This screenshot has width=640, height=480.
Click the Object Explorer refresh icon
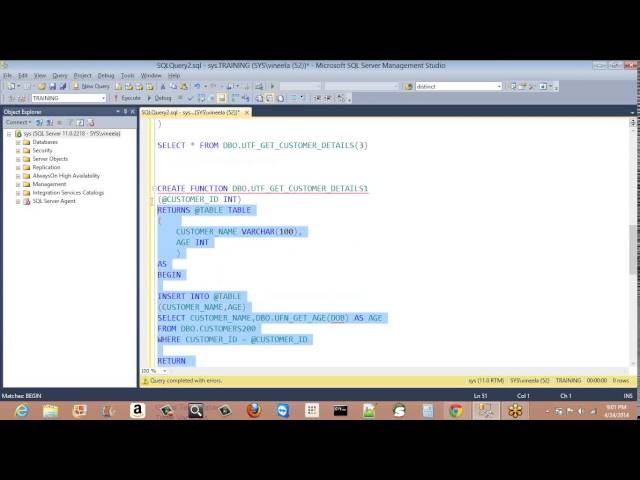pos(80,122)
